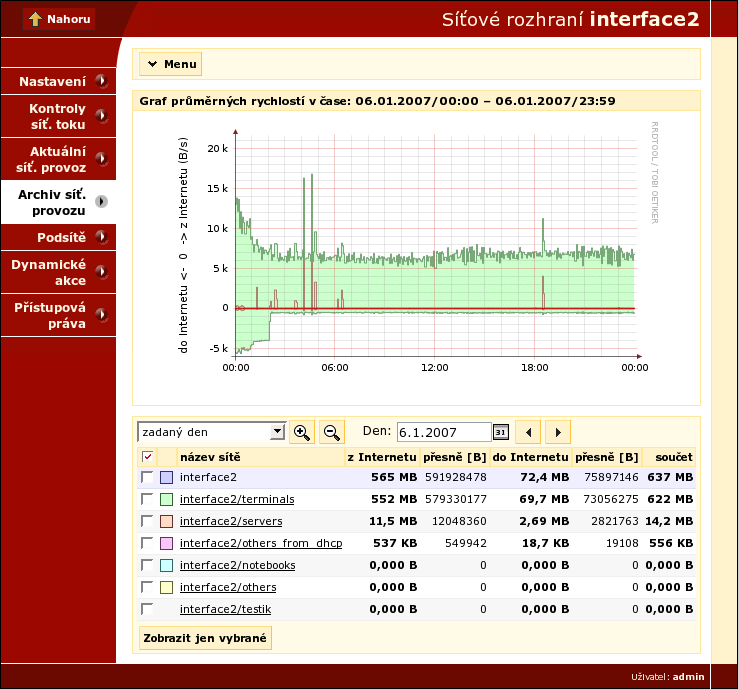
Task: Click the Den date input field
Action: [444, 432]
